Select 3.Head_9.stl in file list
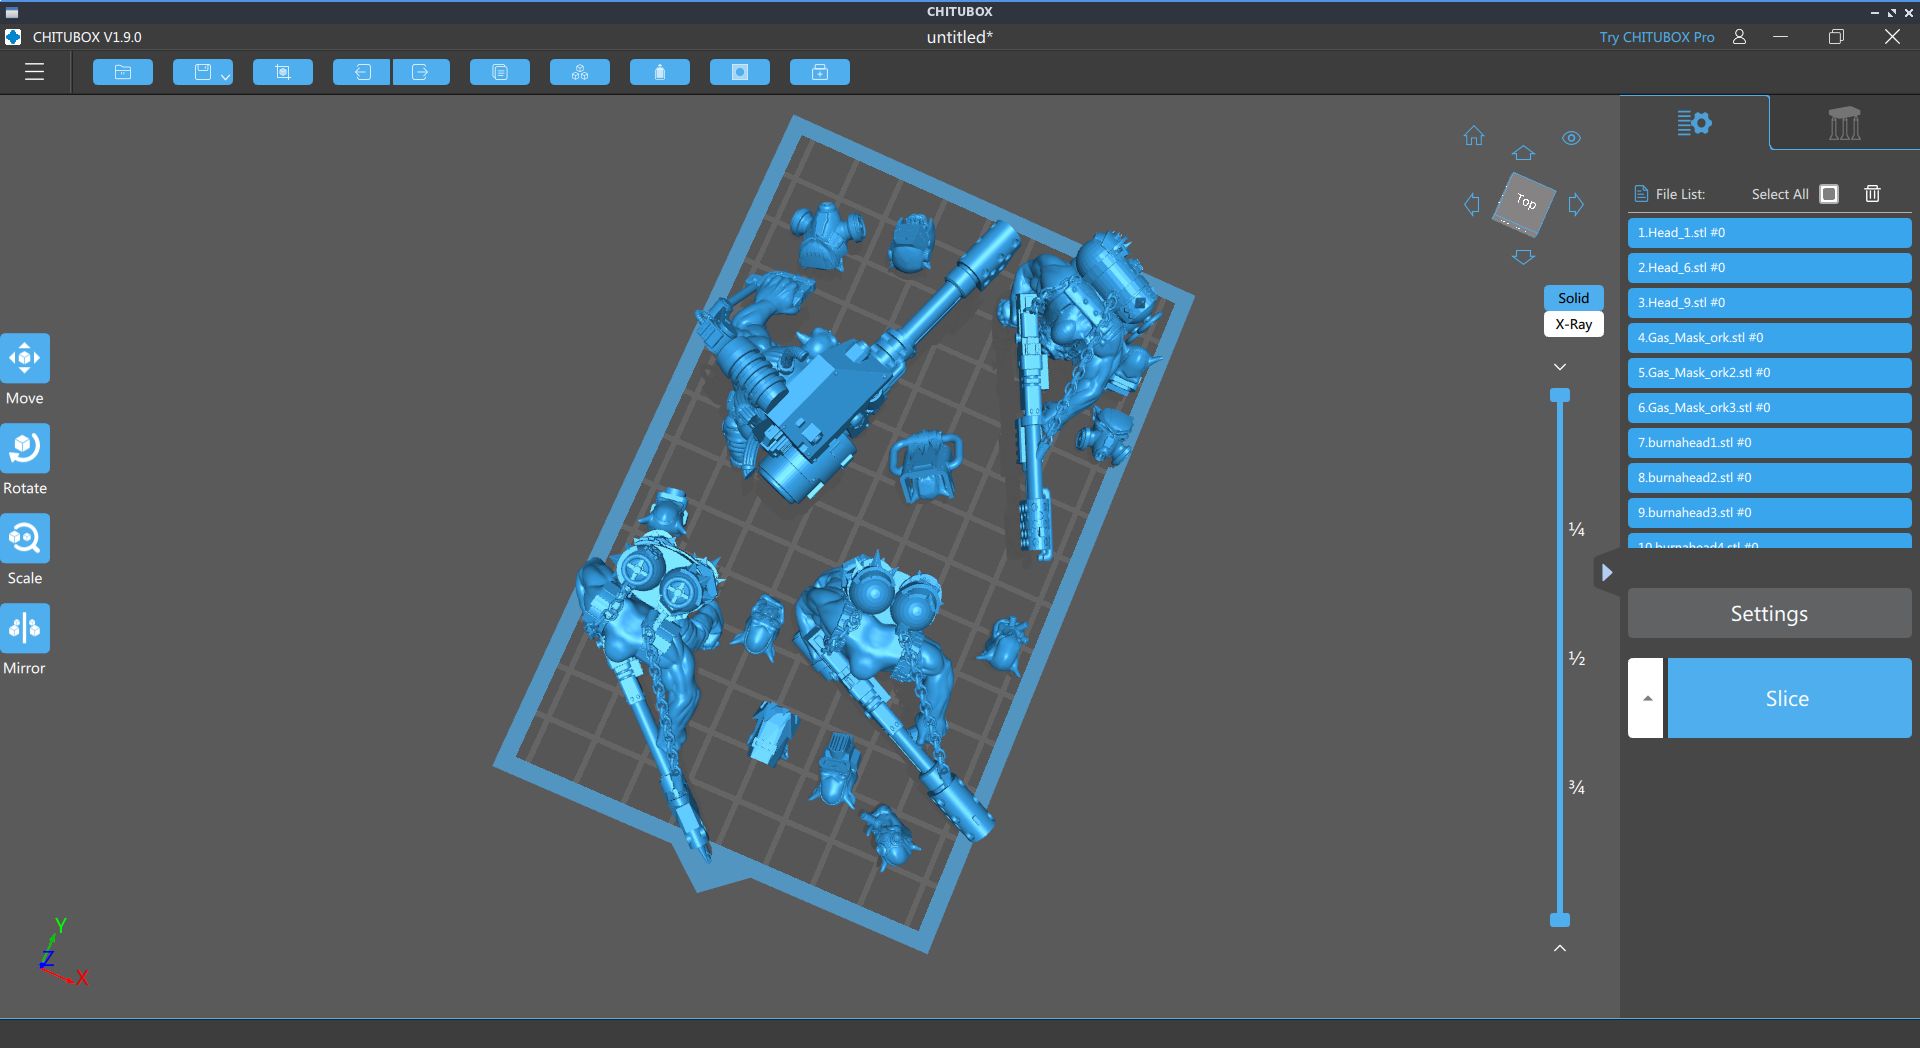Viewport: 1920px width, 1048px height. point(1770,303)
